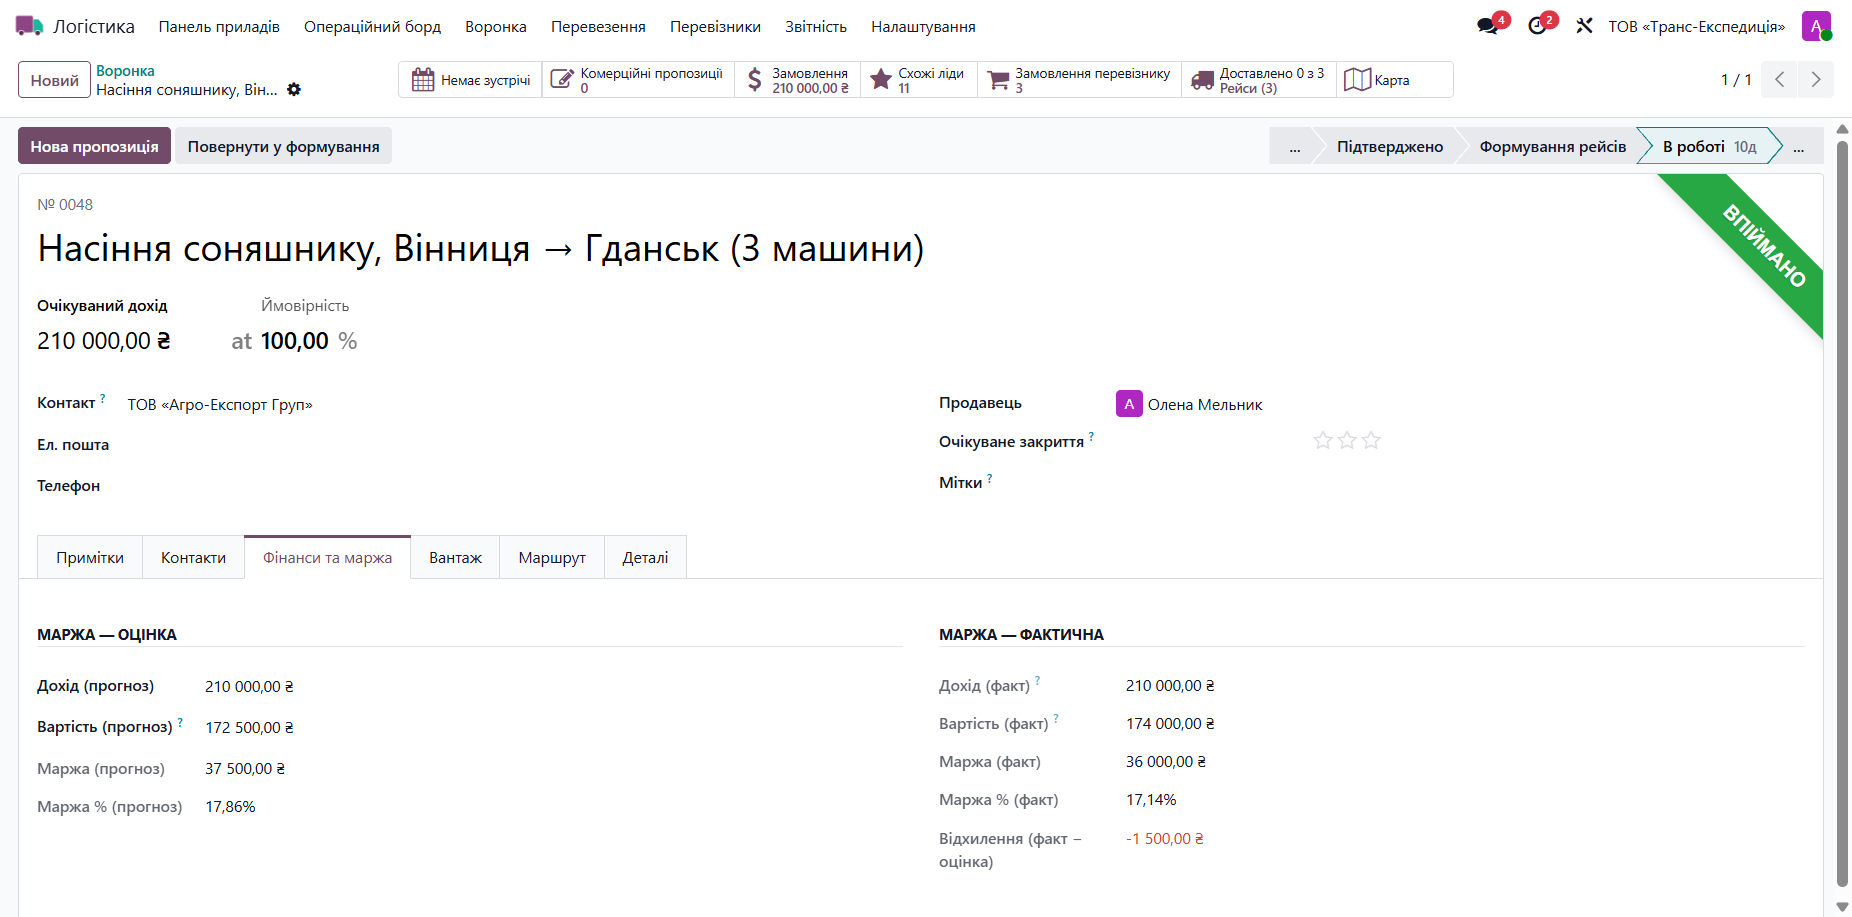Set priority to first star
Image resolution: width=1852 pixels, height=917 pixels.
(x=1323, y=440)
